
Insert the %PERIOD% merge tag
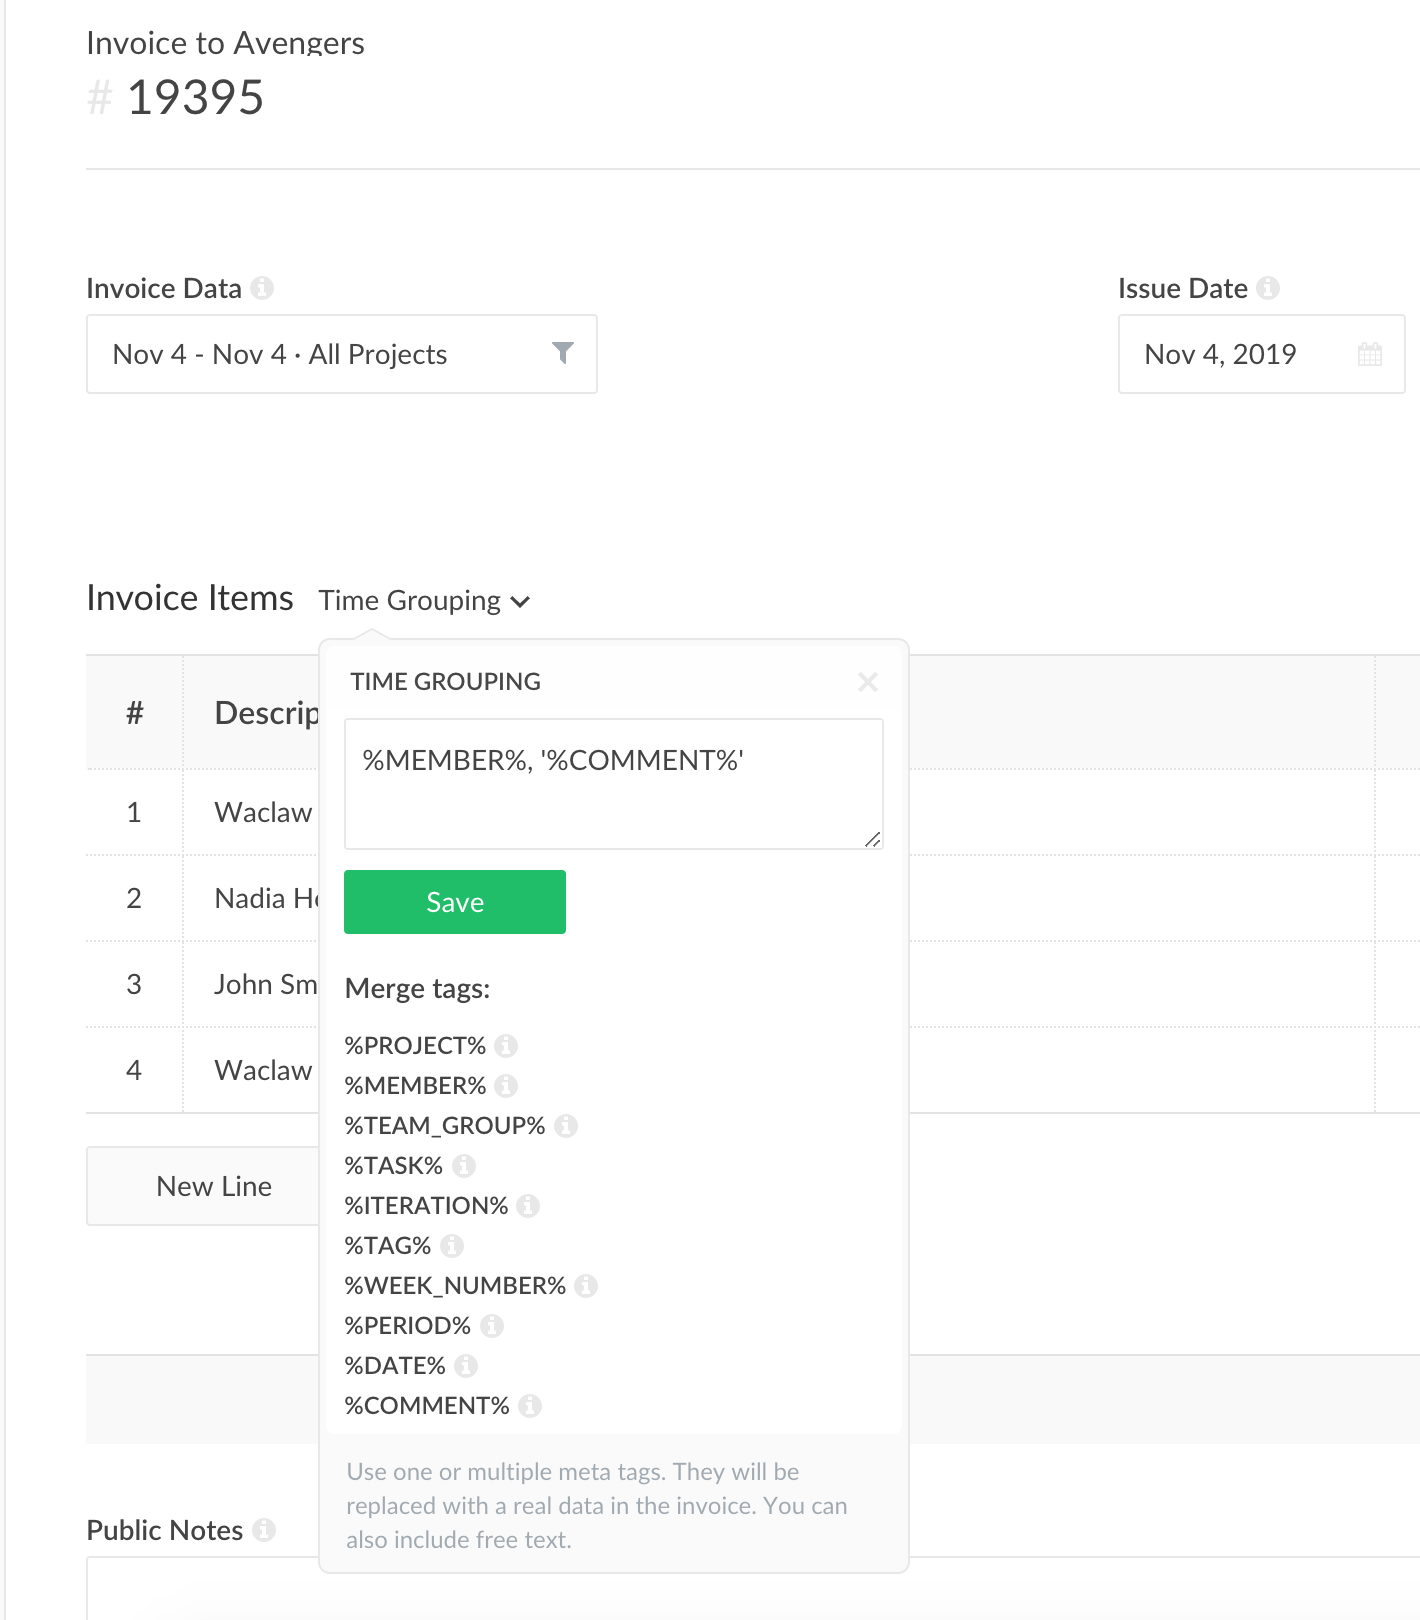coord(408,1326)
